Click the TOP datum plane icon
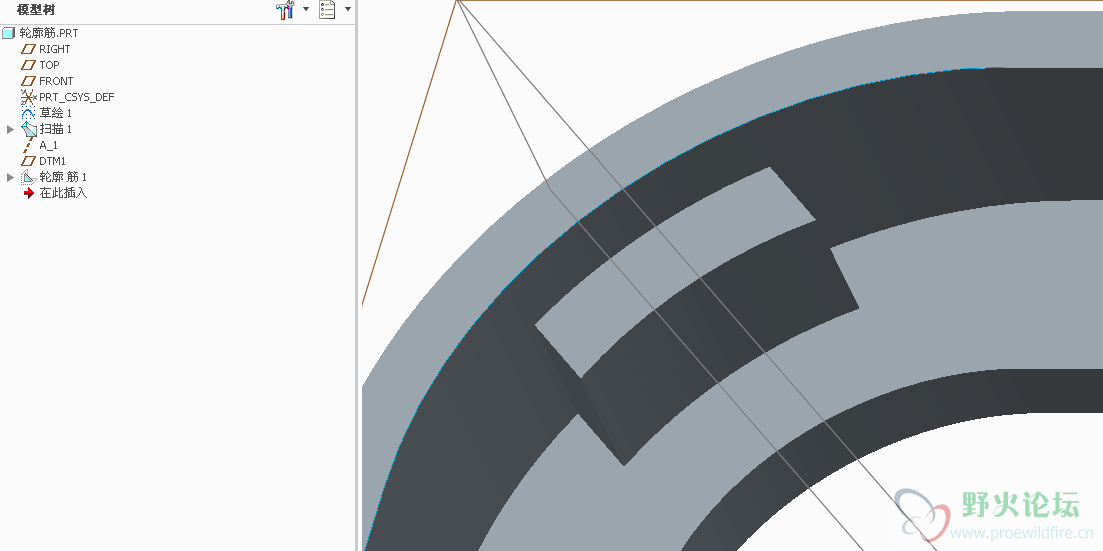 [28, 65]
